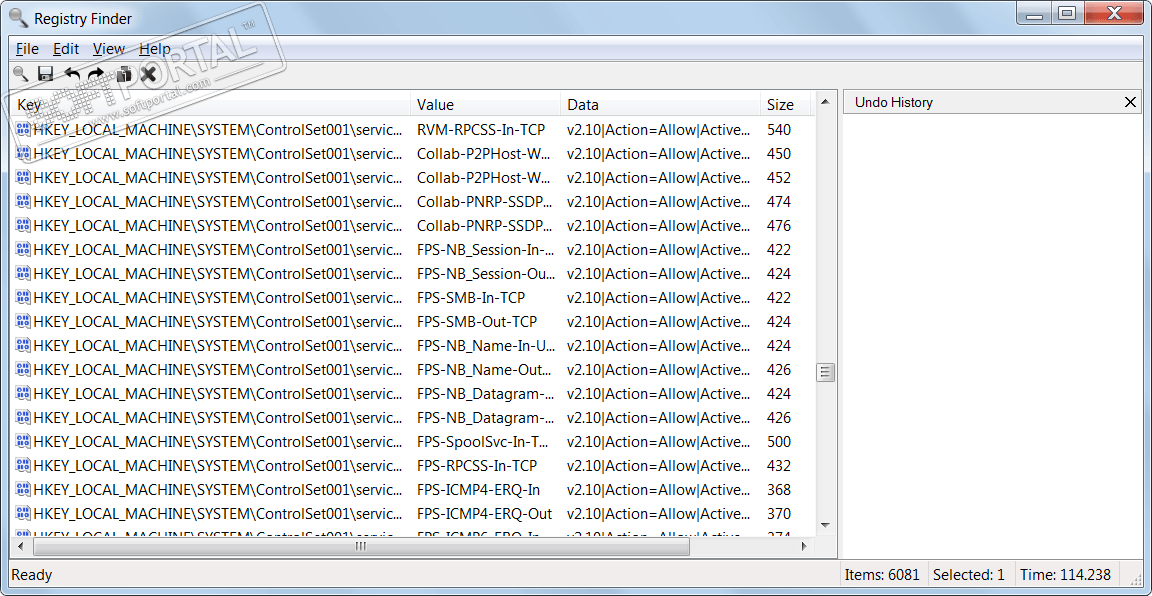This screenshot has height=596, width=1152.
Task: Click the registry icon of the FPS-ICMP4-ERQ-In row
Action: click(23, 489)
